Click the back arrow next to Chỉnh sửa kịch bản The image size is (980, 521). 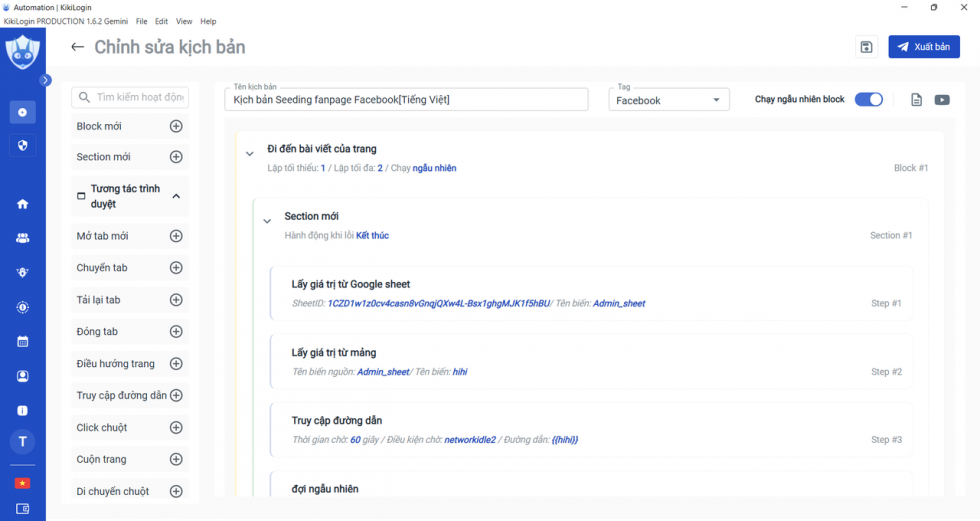tap(78, 47)
